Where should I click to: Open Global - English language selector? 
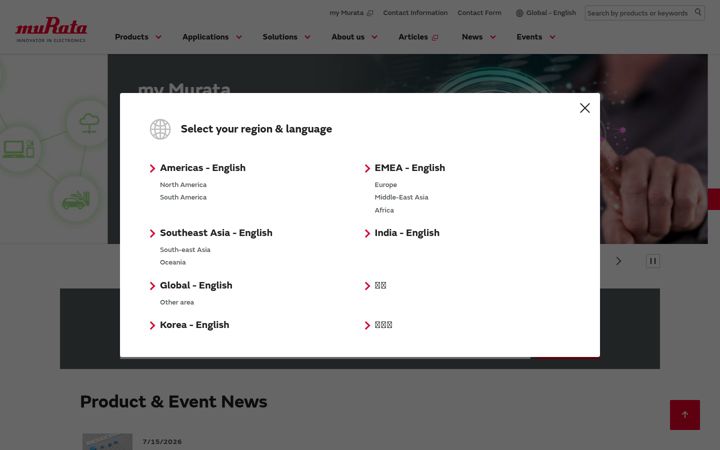click(551, 13)
